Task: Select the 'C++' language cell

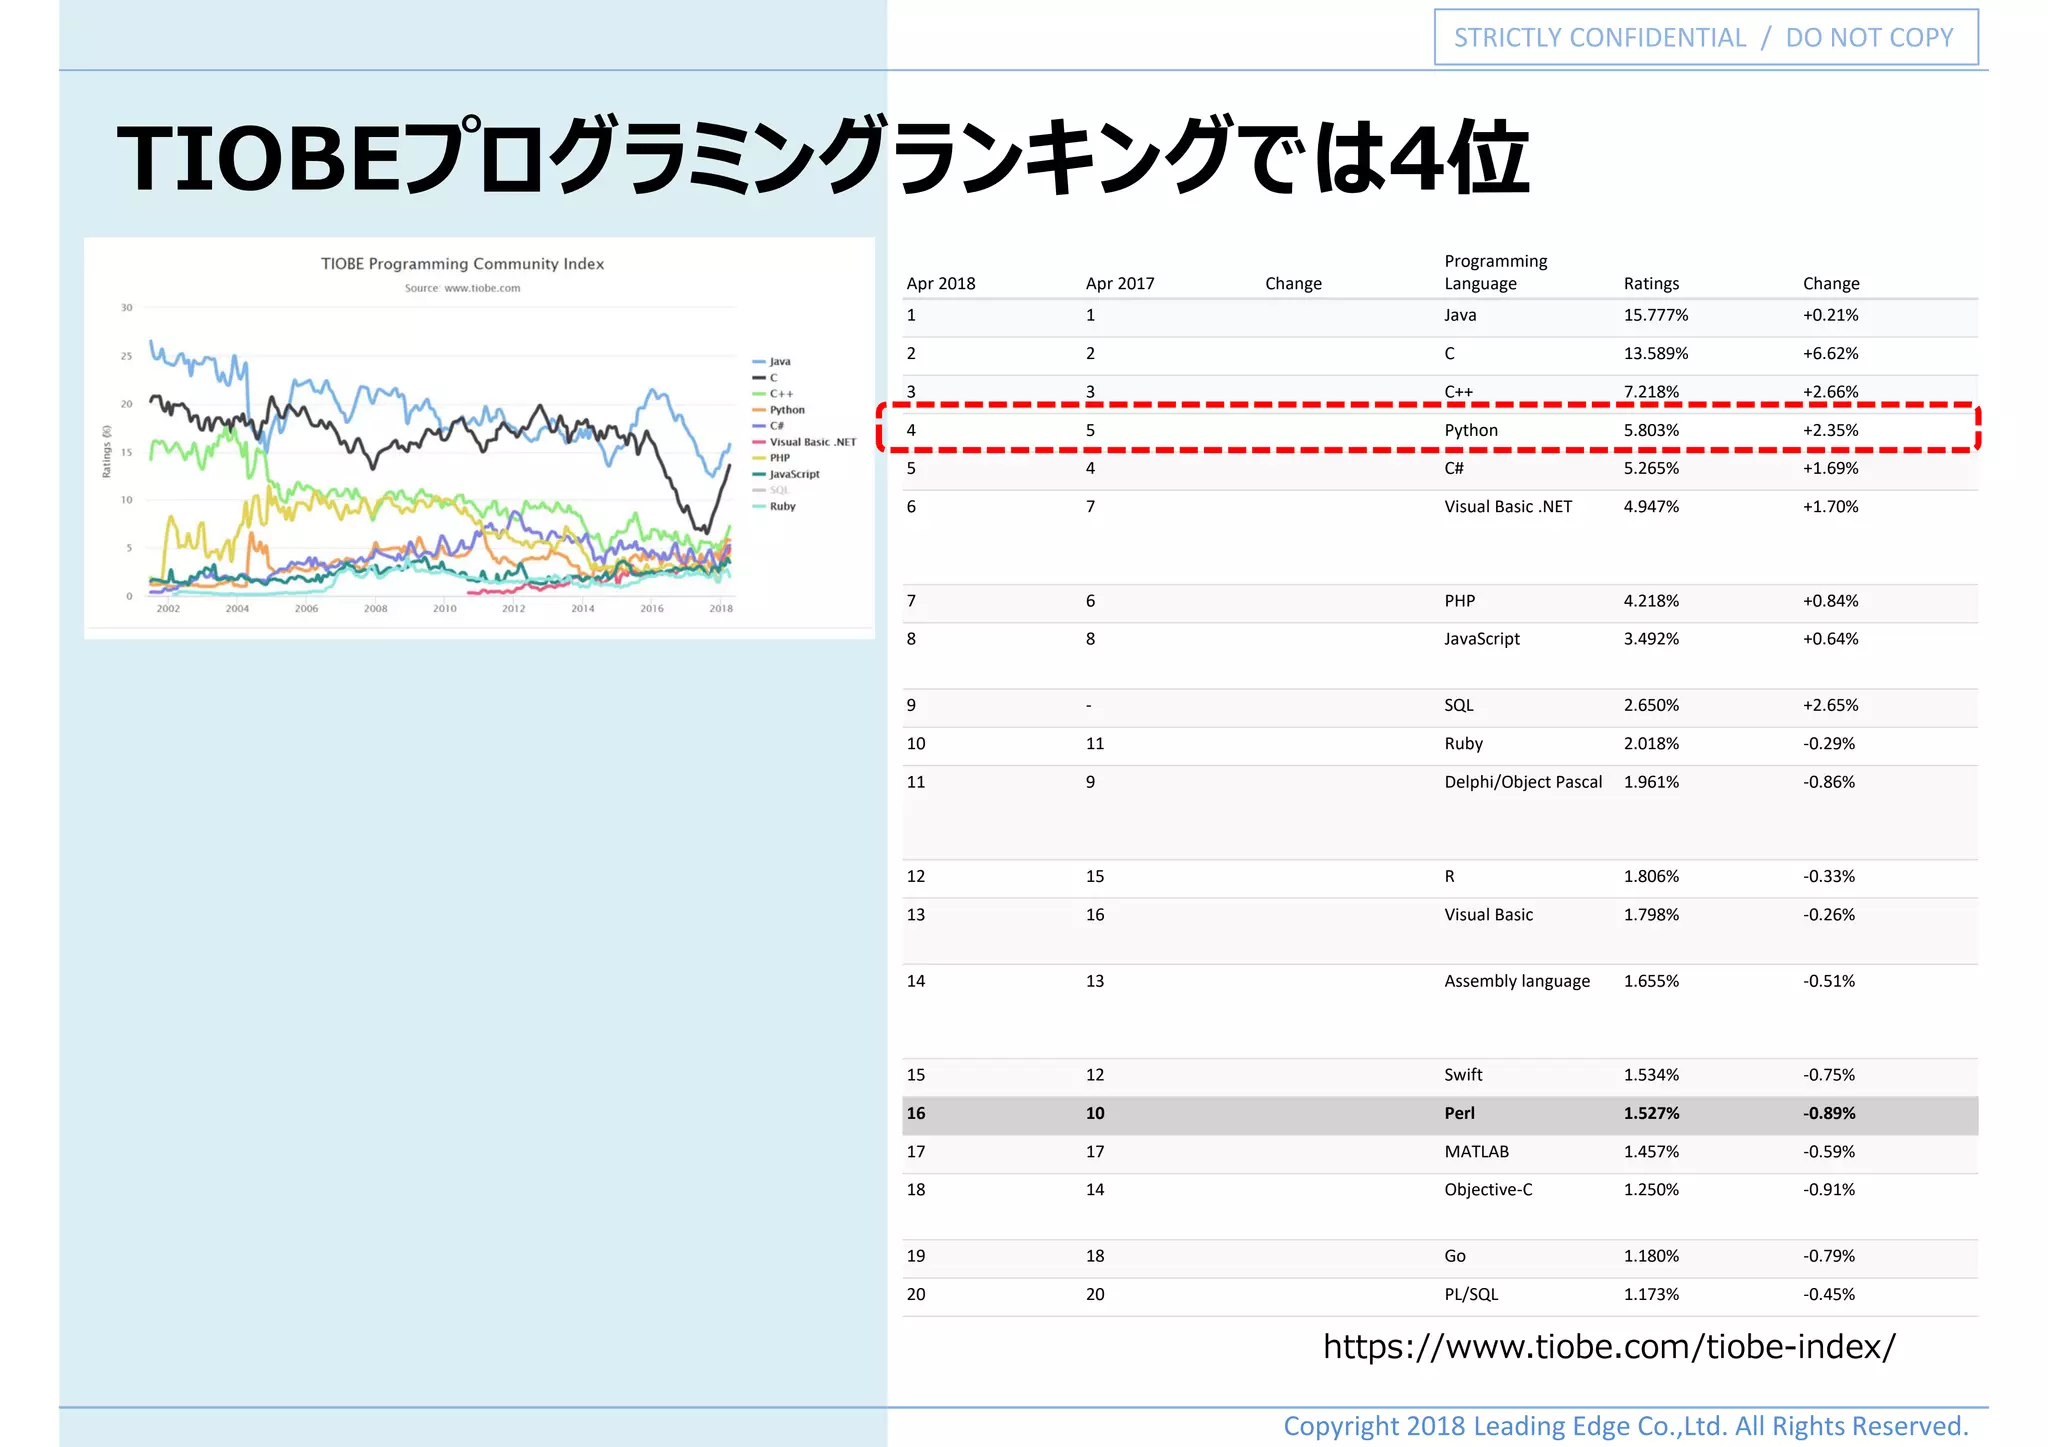Action: [x=1458, y=391]
